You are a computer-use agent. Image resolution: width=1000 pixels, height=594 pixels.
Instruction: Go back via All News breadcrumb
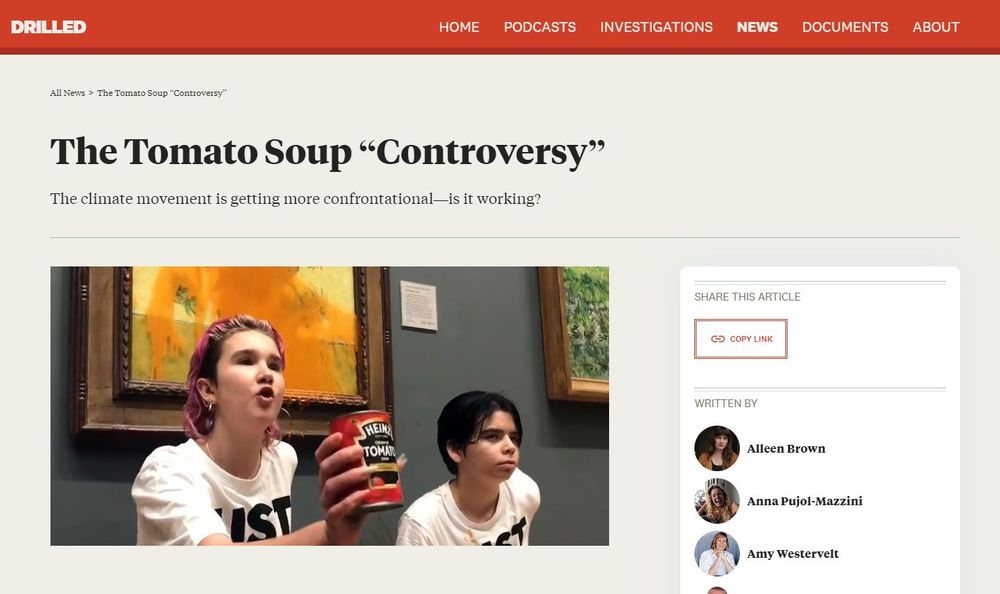coord(68,93)
